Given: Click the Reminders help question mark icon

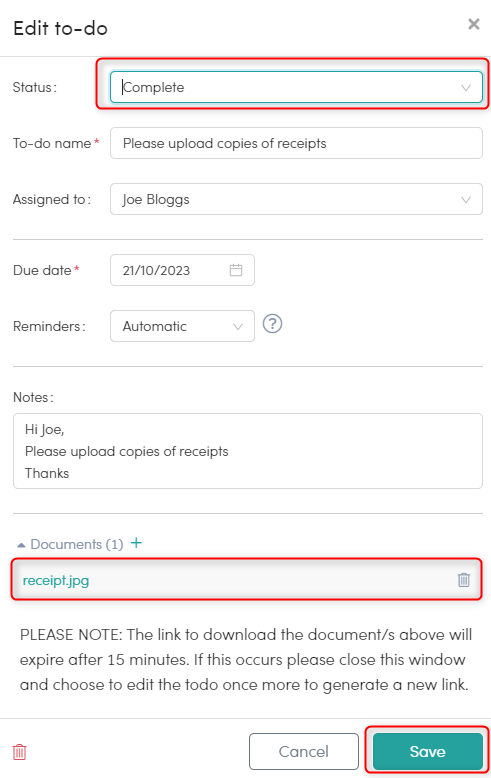Looking at the screenshot, I should click(x=272, y=324).
